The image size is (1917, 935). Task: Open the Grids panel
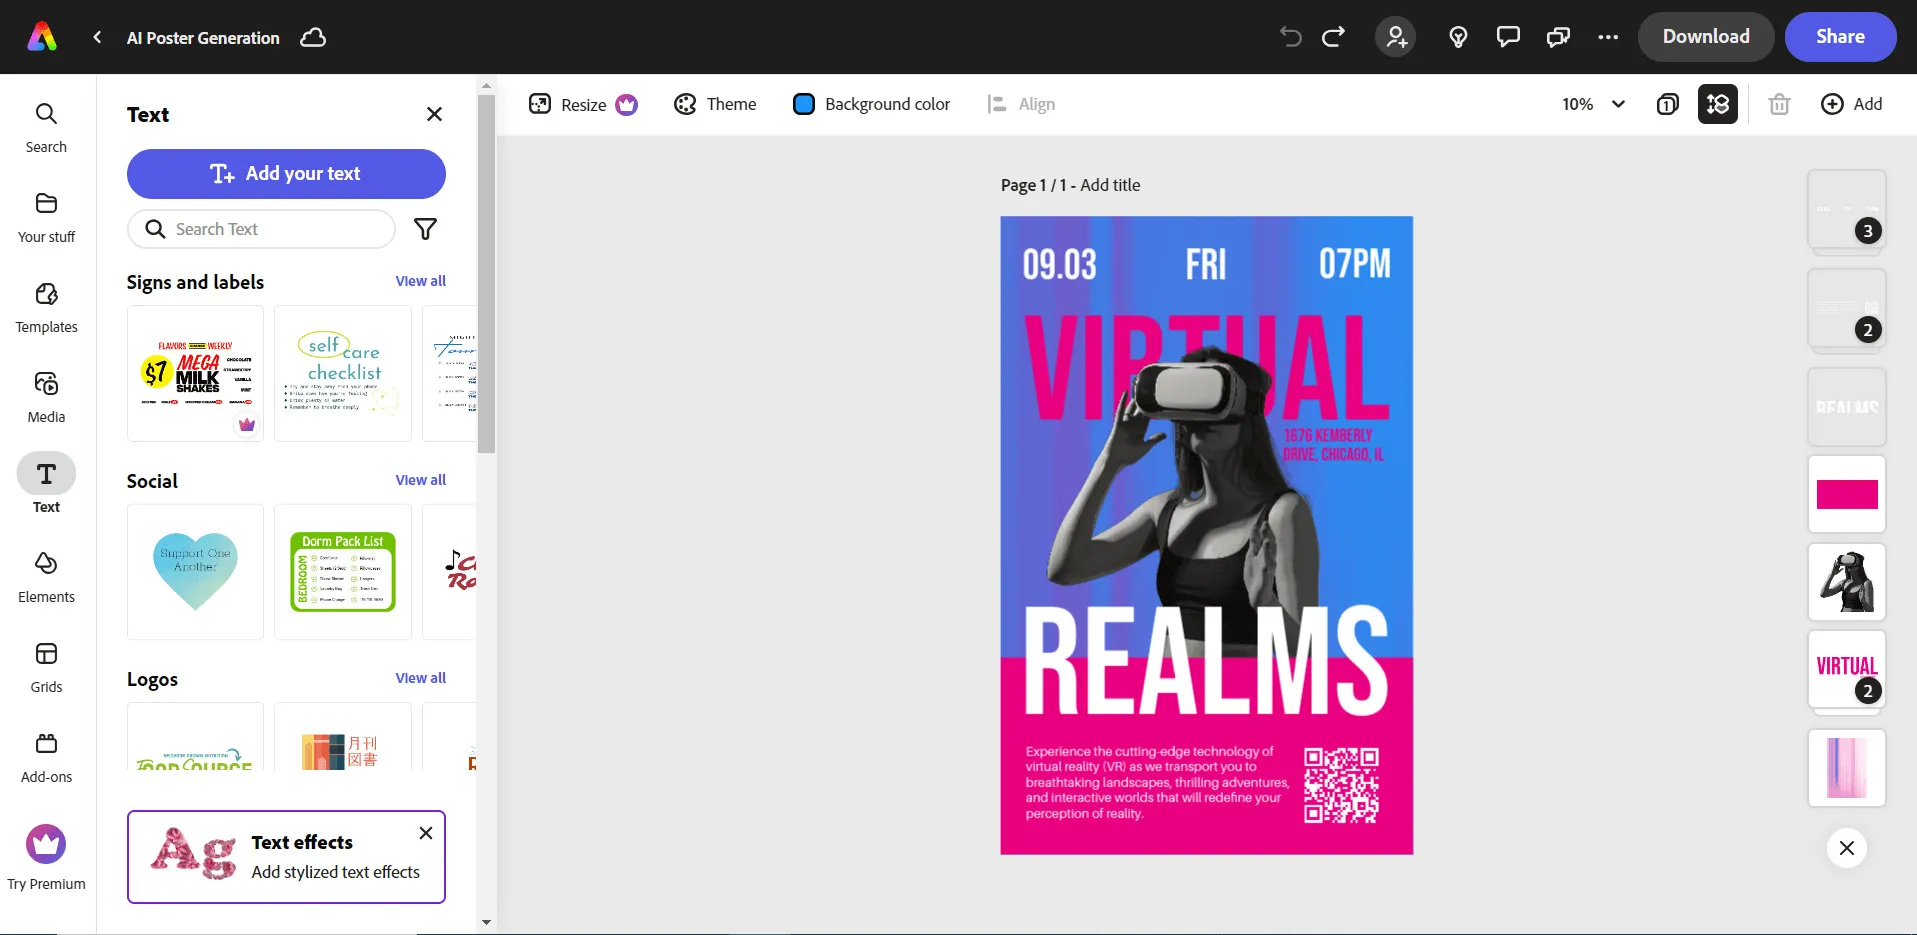[46, 663]
